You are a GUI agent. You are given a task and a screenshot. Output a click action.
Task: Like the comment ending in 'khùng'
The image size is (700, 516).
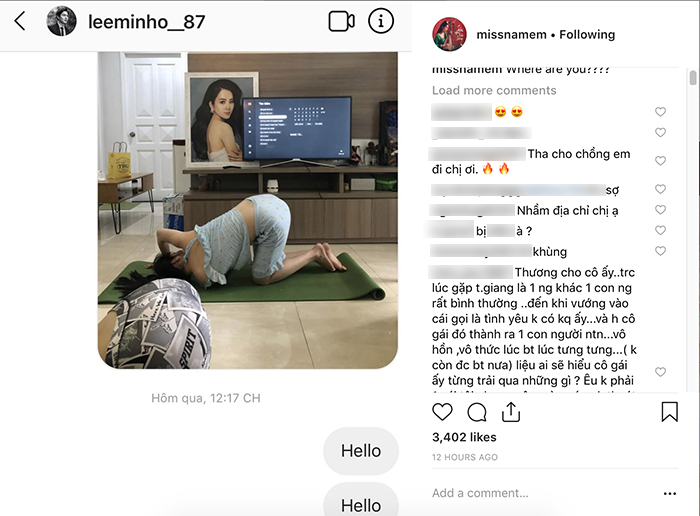click(x=660, y=251)
